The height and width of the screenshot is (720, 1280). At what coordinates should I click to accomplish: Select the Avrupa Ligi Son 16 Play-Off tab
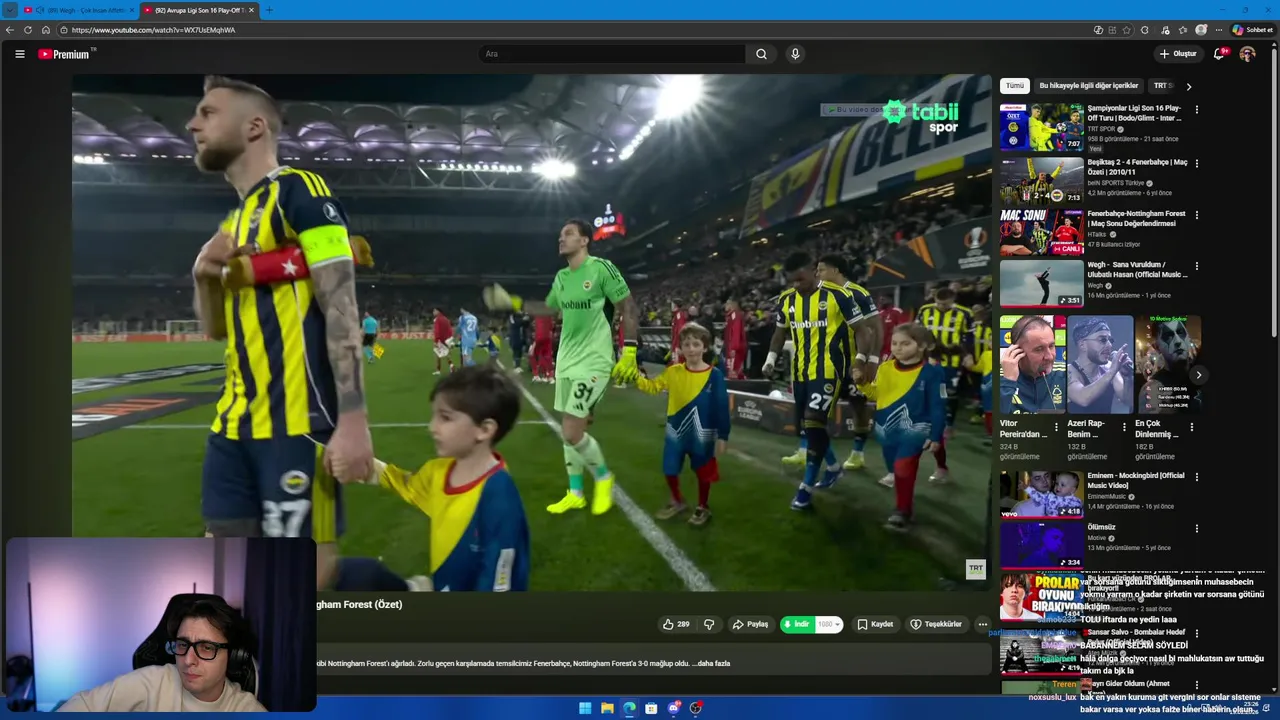point(198,10)
